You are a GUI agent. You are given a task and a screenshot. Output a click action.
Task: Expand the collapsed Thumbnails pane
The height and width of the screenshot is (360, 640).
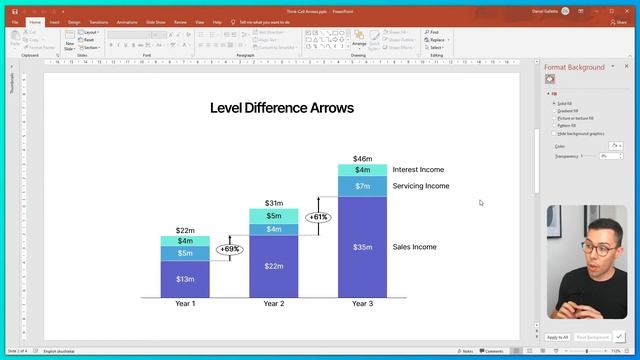[x=12, y=67]
